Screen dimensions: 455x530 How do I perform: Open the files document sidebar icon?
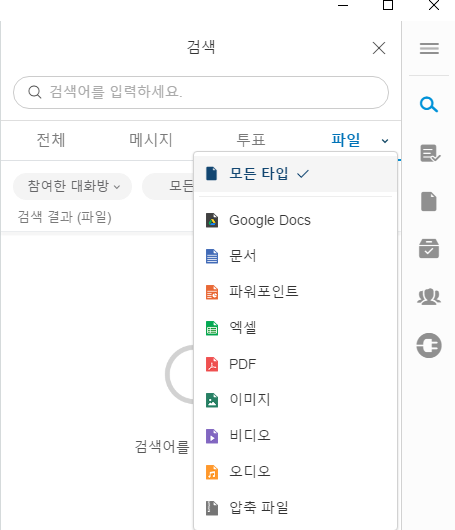click(429, 201)
